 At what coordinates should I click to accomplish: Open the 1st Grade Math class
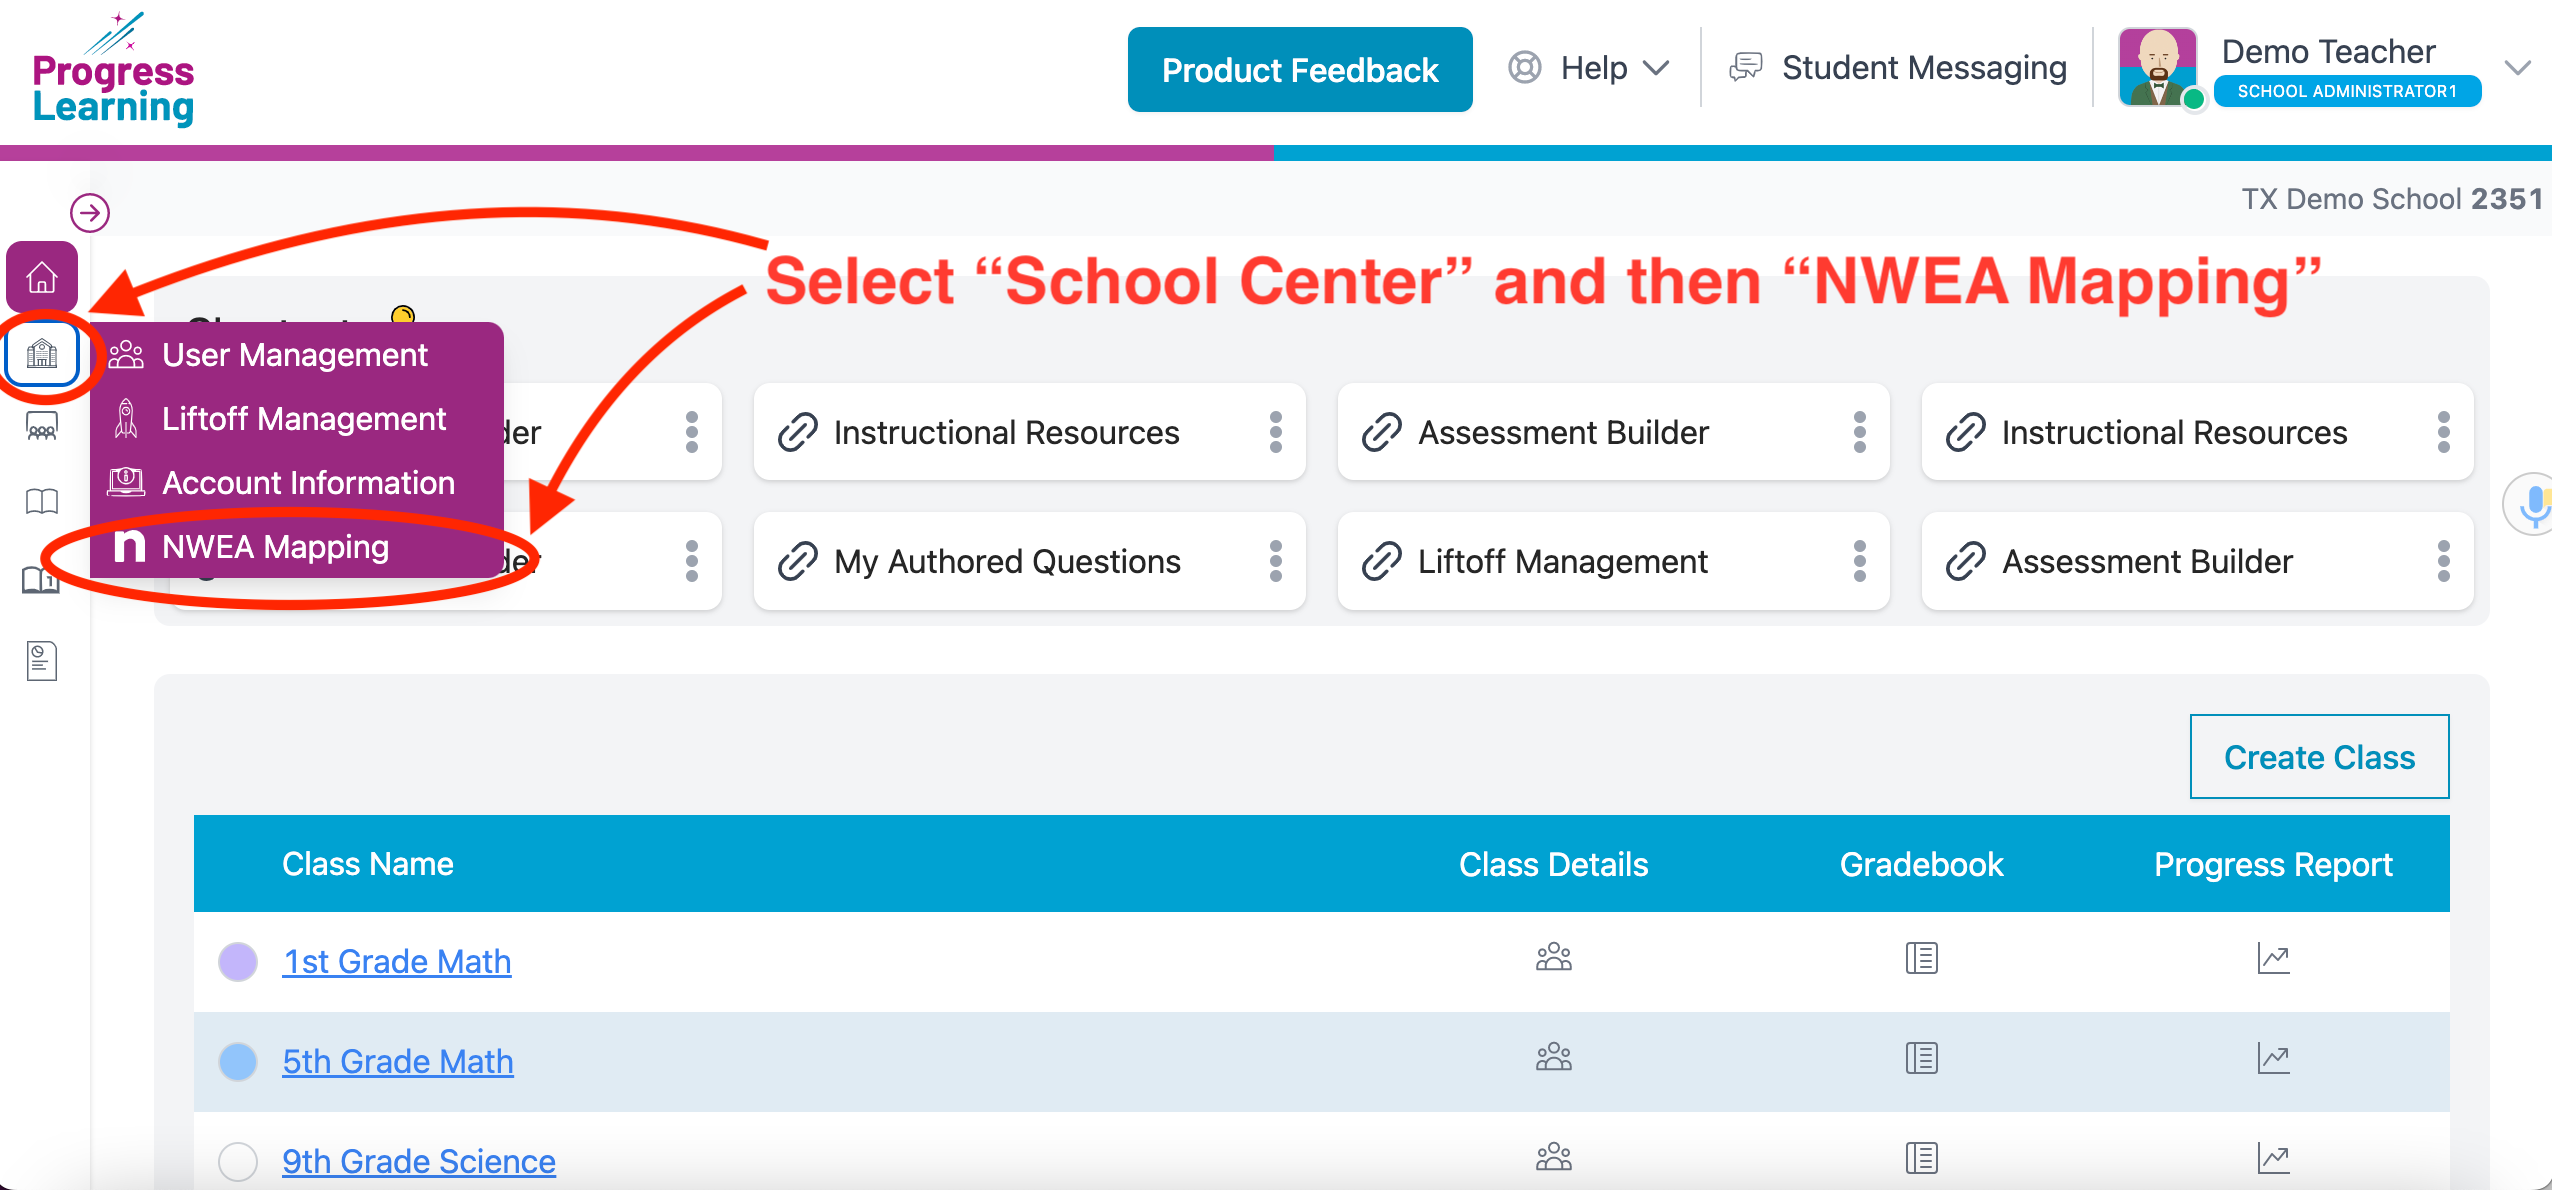(397, 961)
